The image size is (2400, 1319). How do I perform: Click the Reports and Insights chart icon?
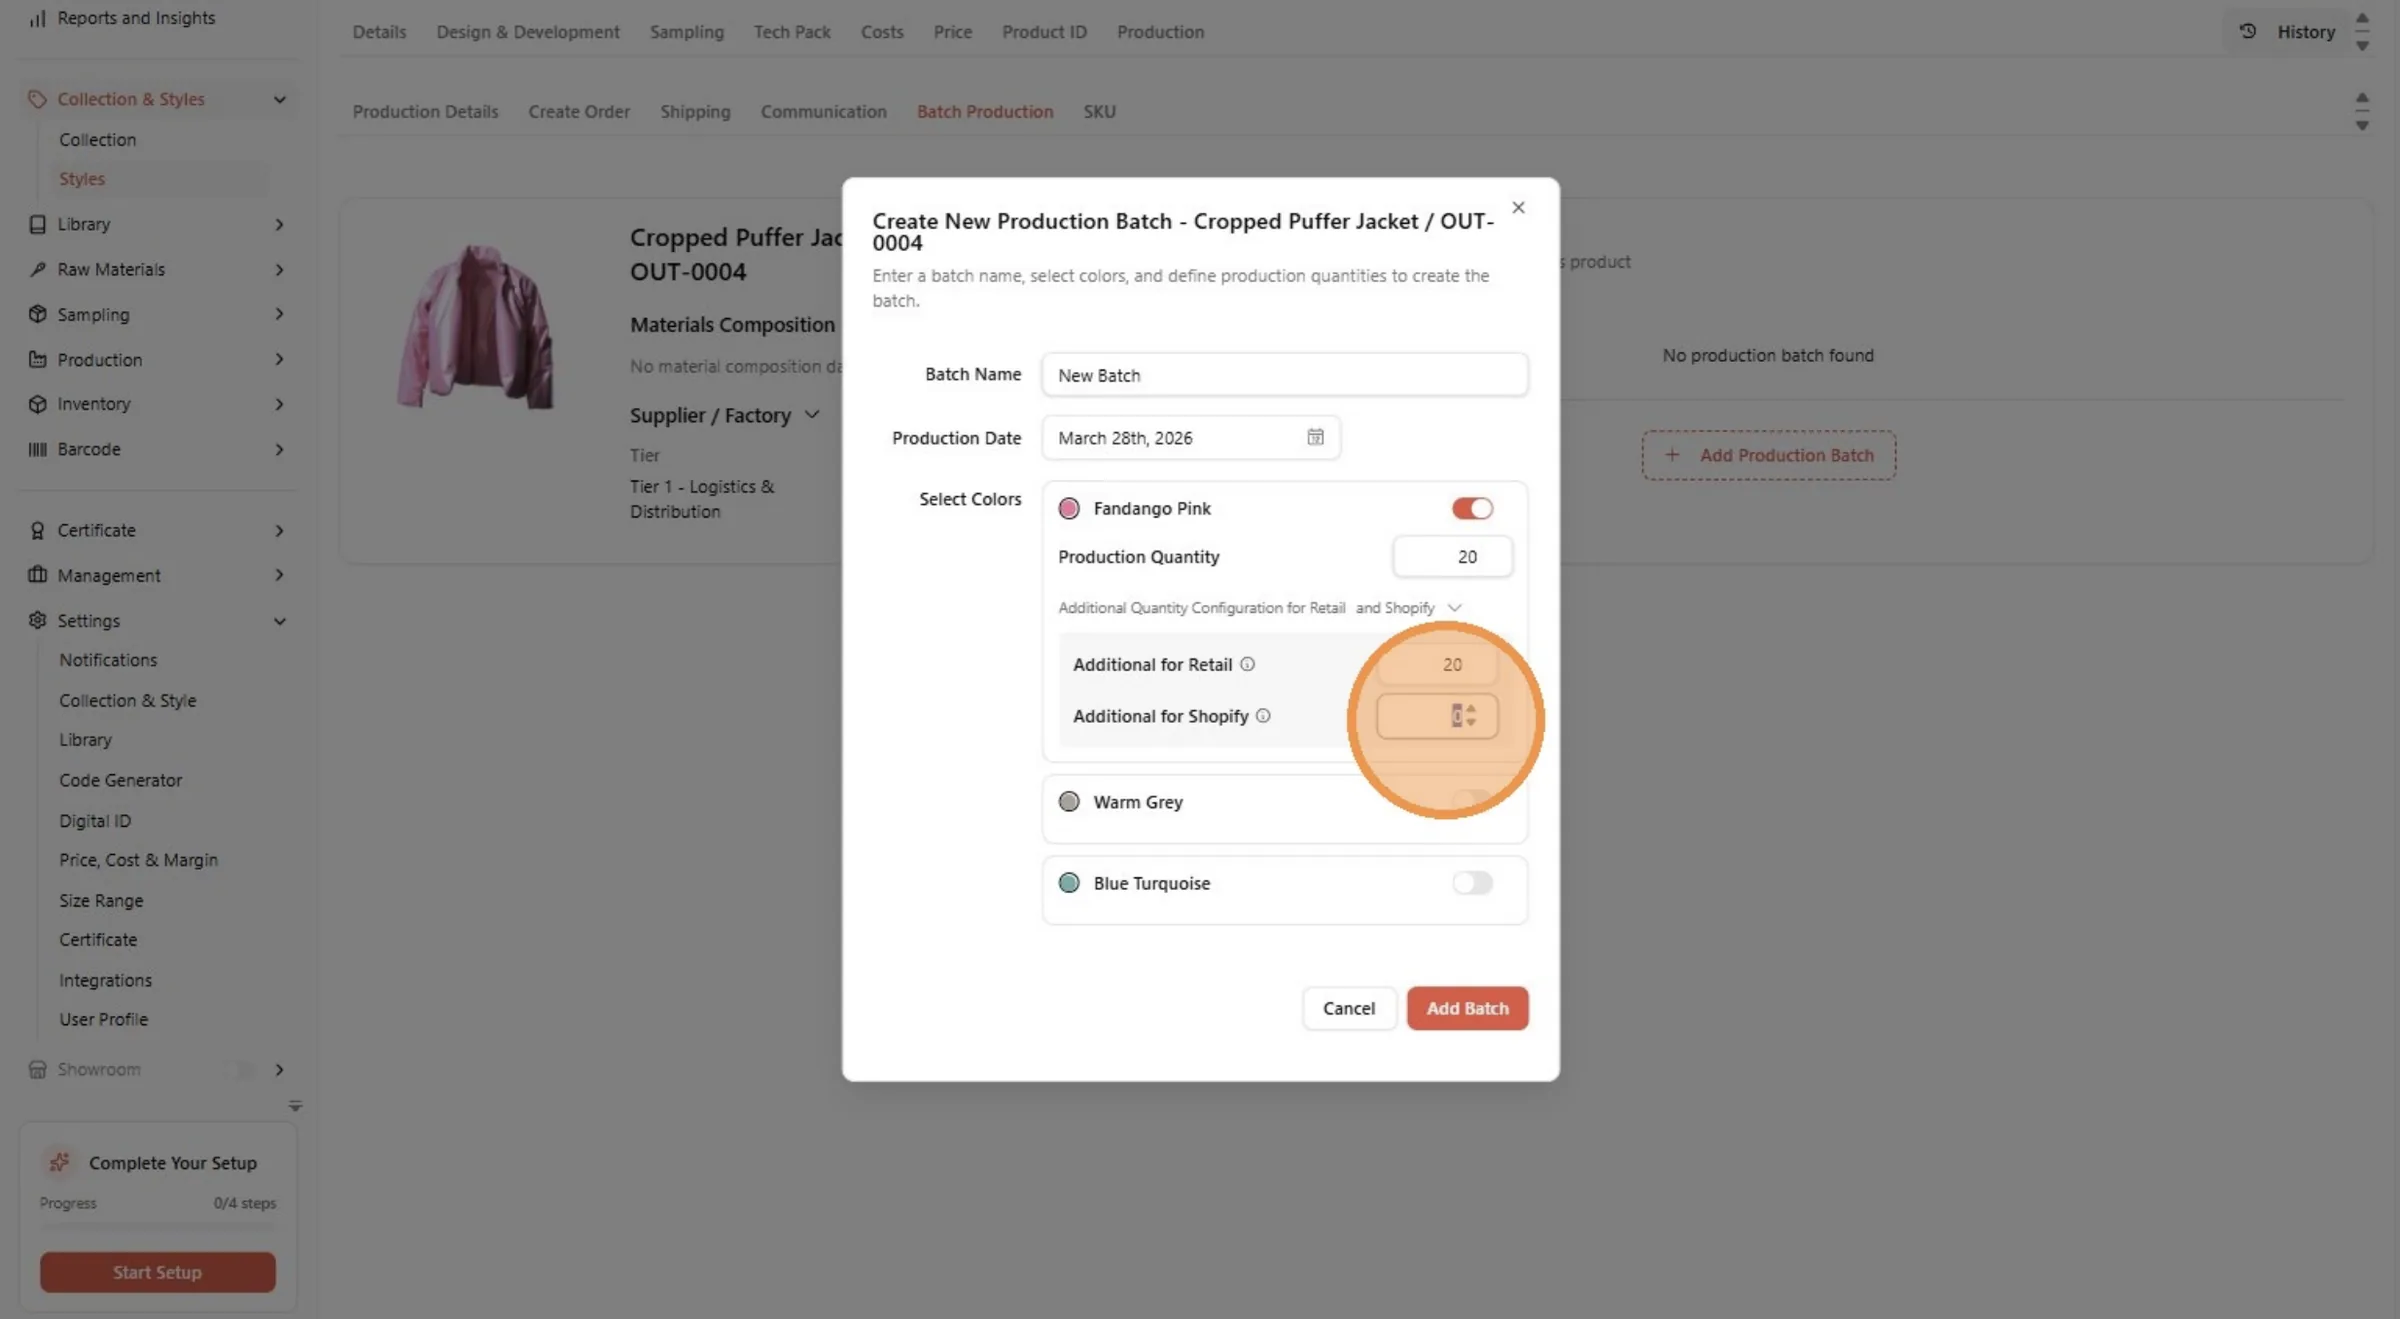click(x=37, y=18)
